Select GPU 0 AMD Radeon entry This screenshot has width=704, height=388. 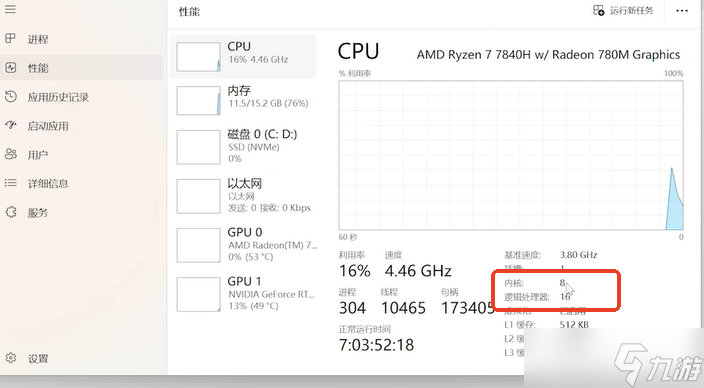coord(243,245)
